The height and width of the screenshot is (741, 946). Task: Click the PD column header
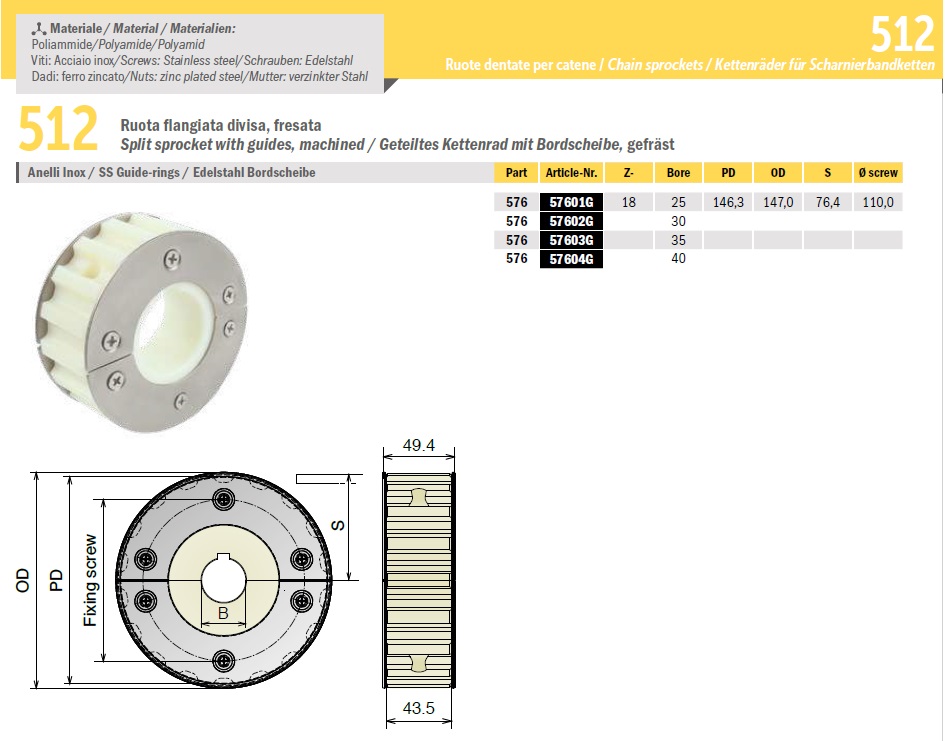(x=727, y=173)
